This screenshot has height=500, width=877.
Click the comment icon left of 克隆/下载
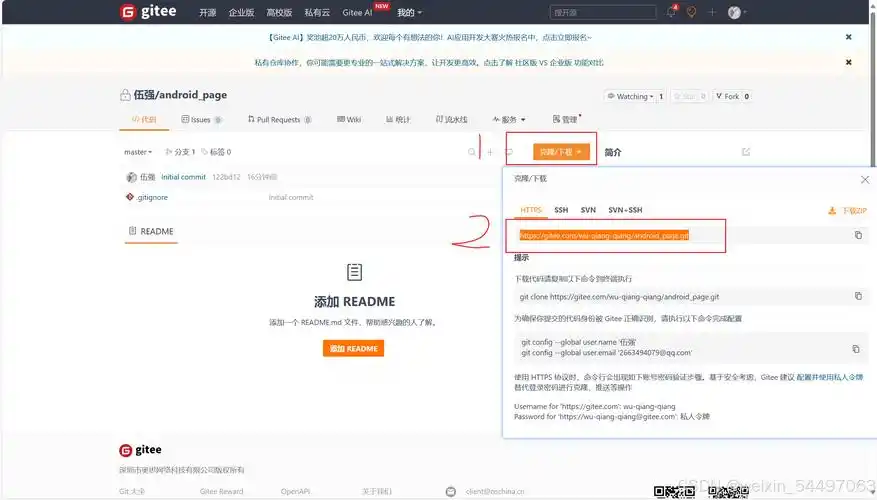coord(509,152)
